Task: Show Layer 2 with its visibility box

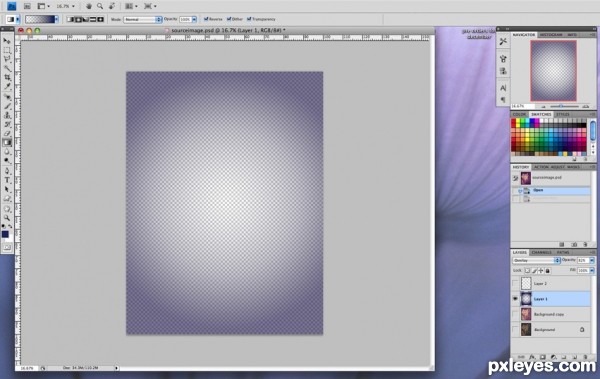Action: [515, 283]
